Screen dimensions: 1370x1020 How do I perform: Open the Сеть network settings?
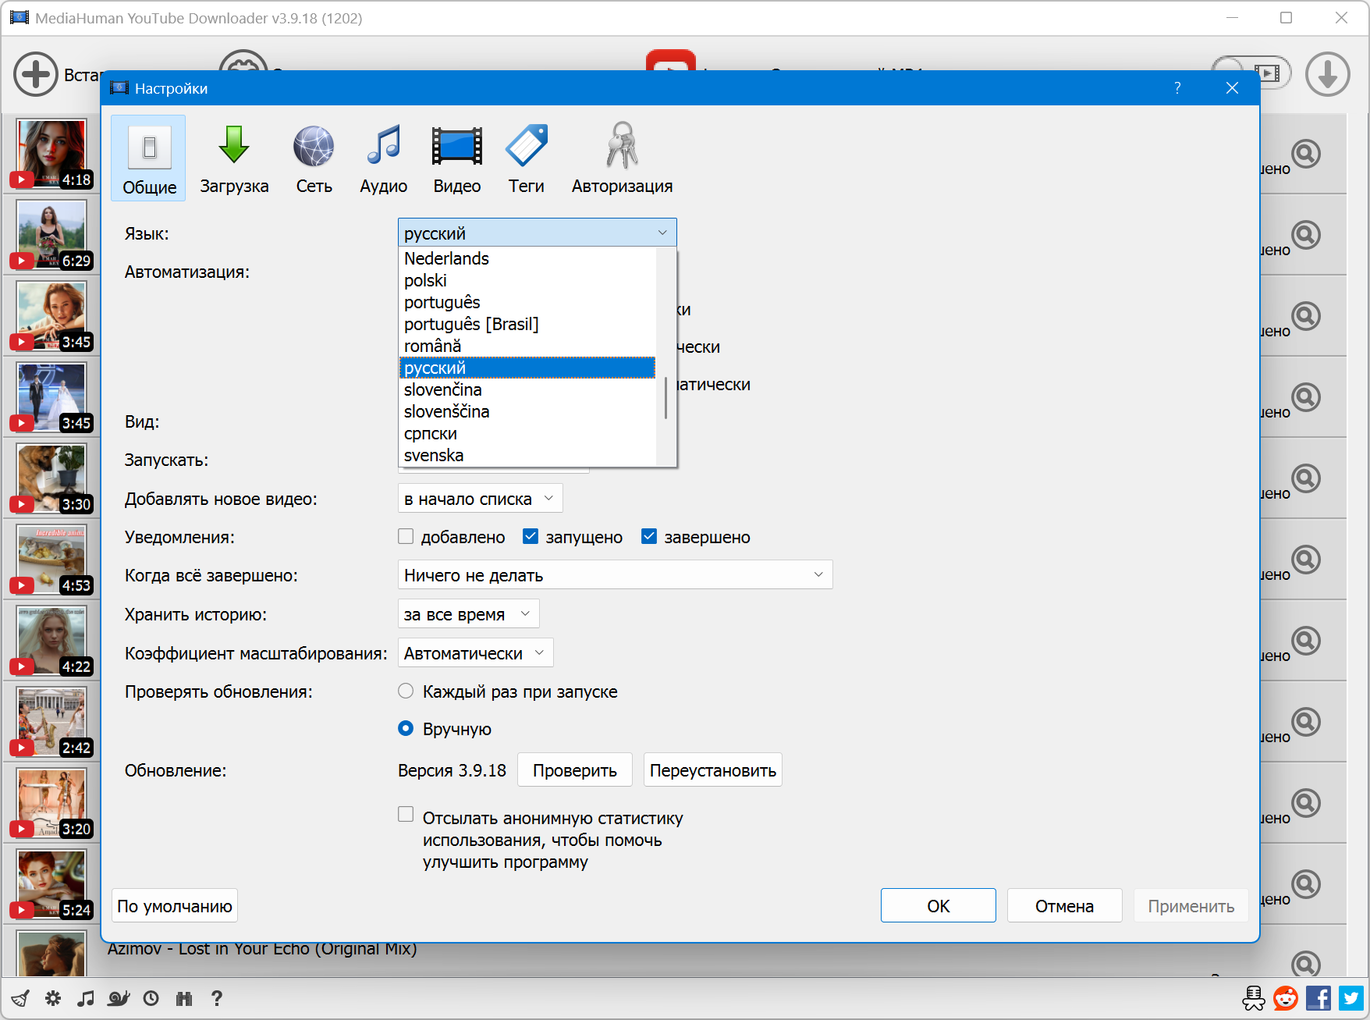[314, 160]
